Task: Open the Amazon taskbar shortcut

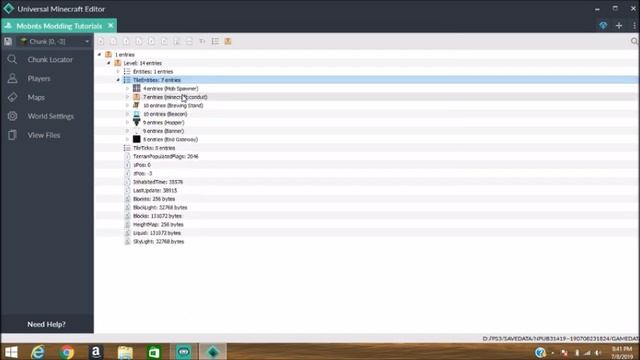Action: tap(96, 352)
